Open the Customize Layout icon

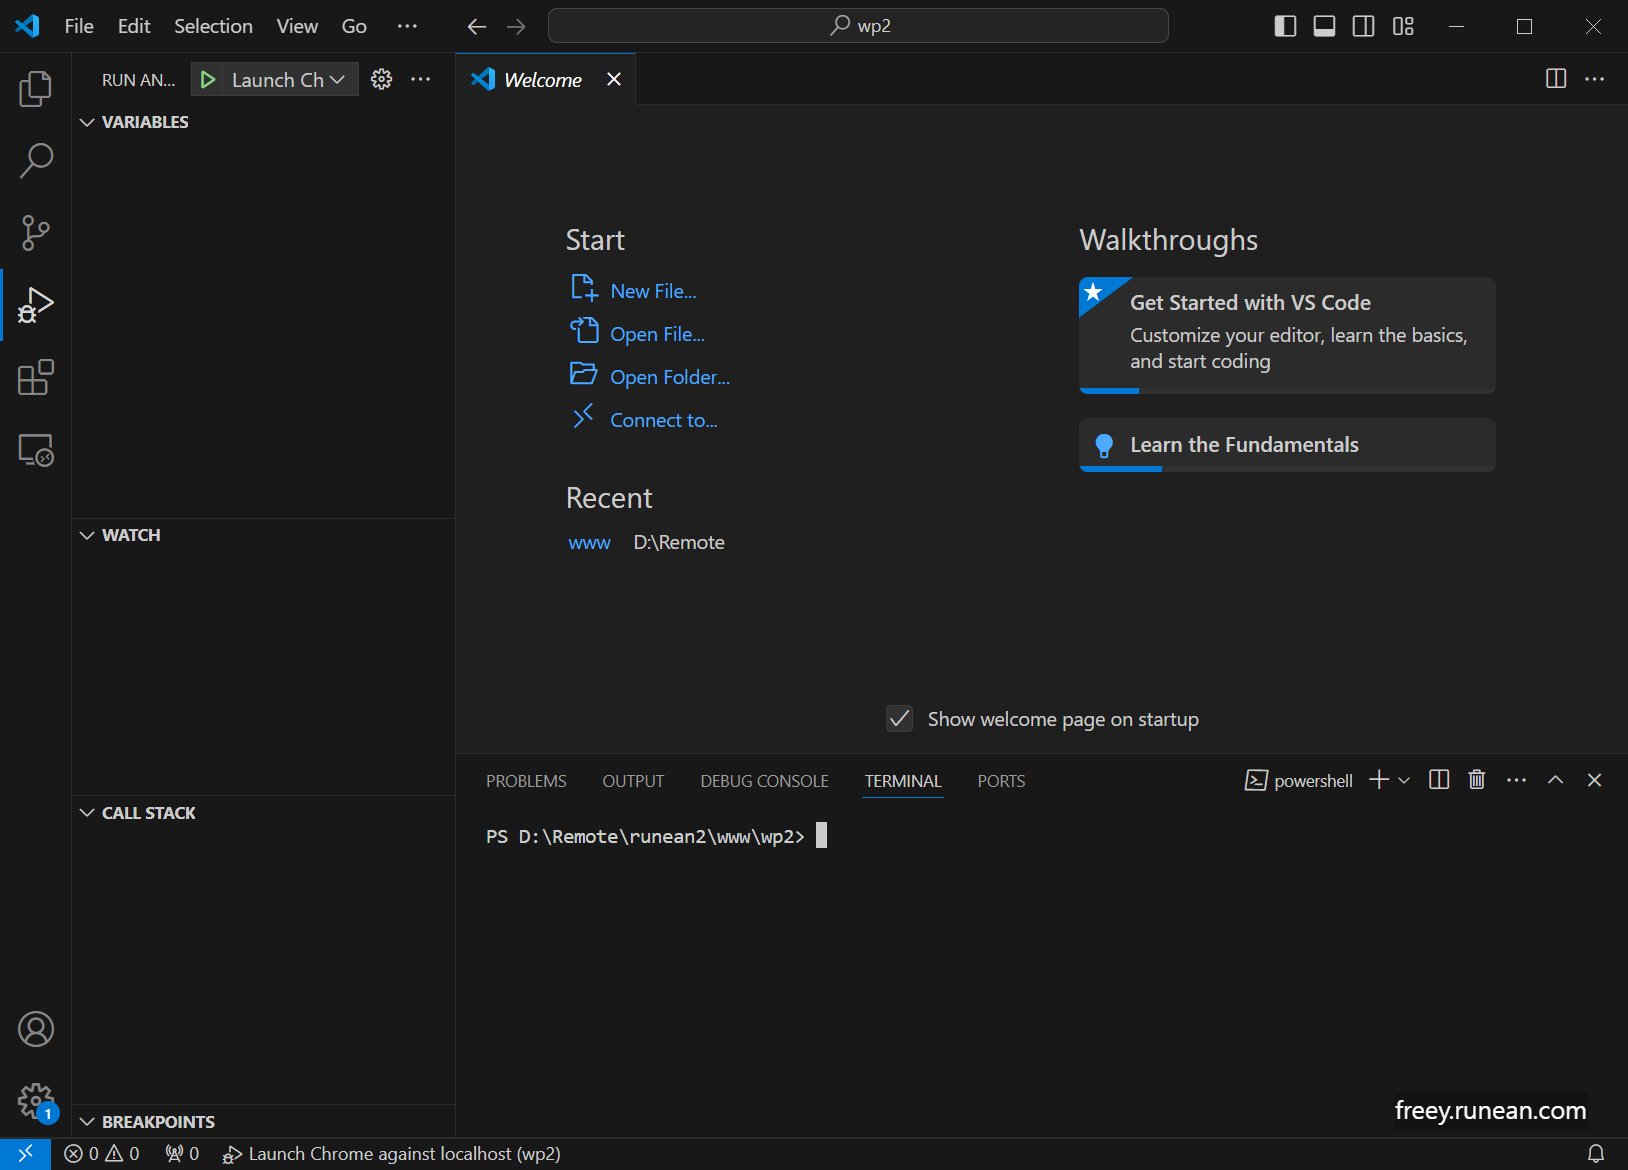tap(1403, 26)
